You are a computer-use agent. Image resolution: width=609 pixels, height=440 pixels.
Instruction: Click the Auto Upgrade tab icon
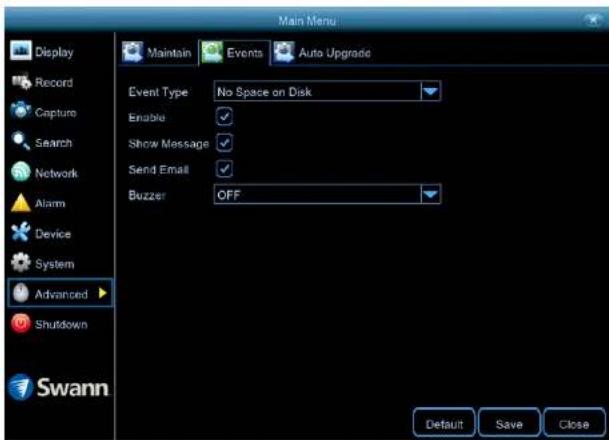pyautogui.click(x=284, y=52)
